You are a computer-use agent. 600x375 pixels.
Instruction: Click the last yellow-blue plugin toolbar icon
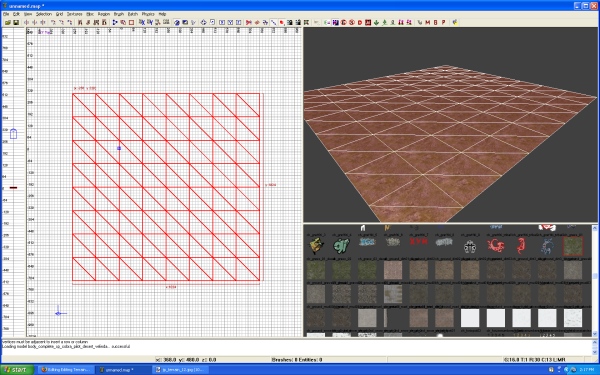pyautogui.click(x=455, y=23)
